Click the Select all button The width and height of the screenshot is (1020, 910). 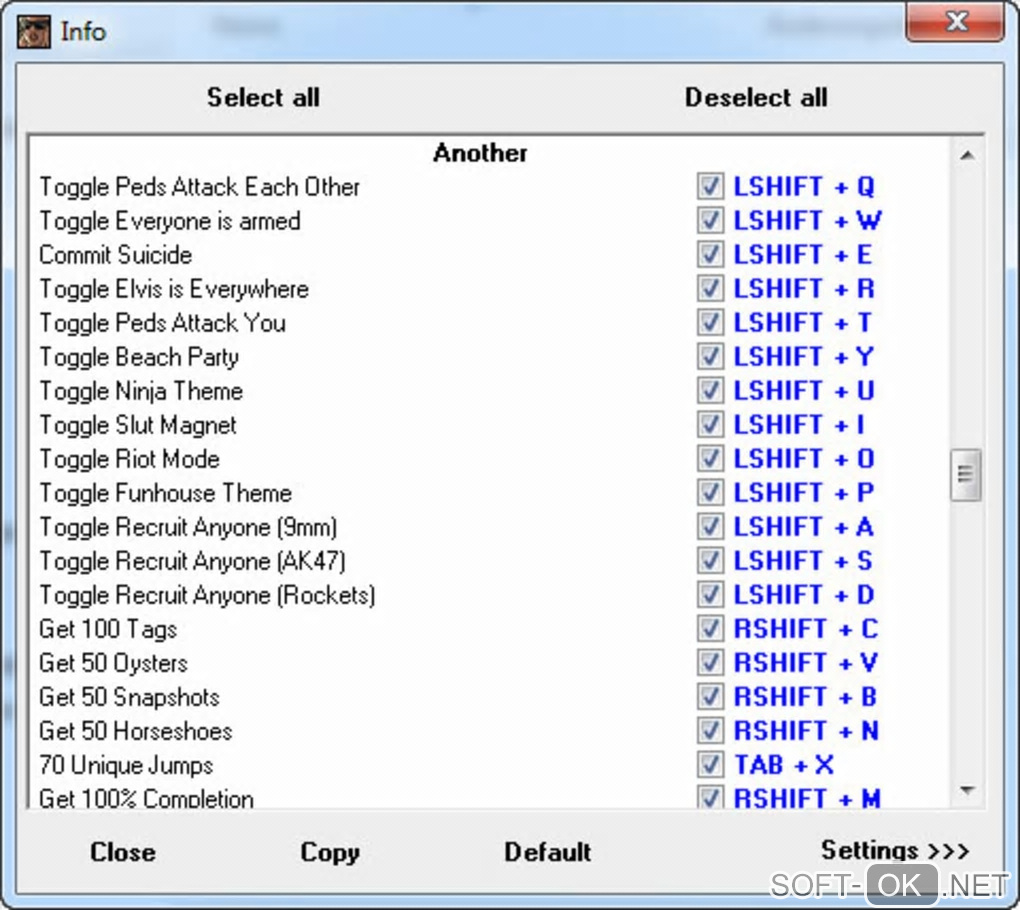263,98
